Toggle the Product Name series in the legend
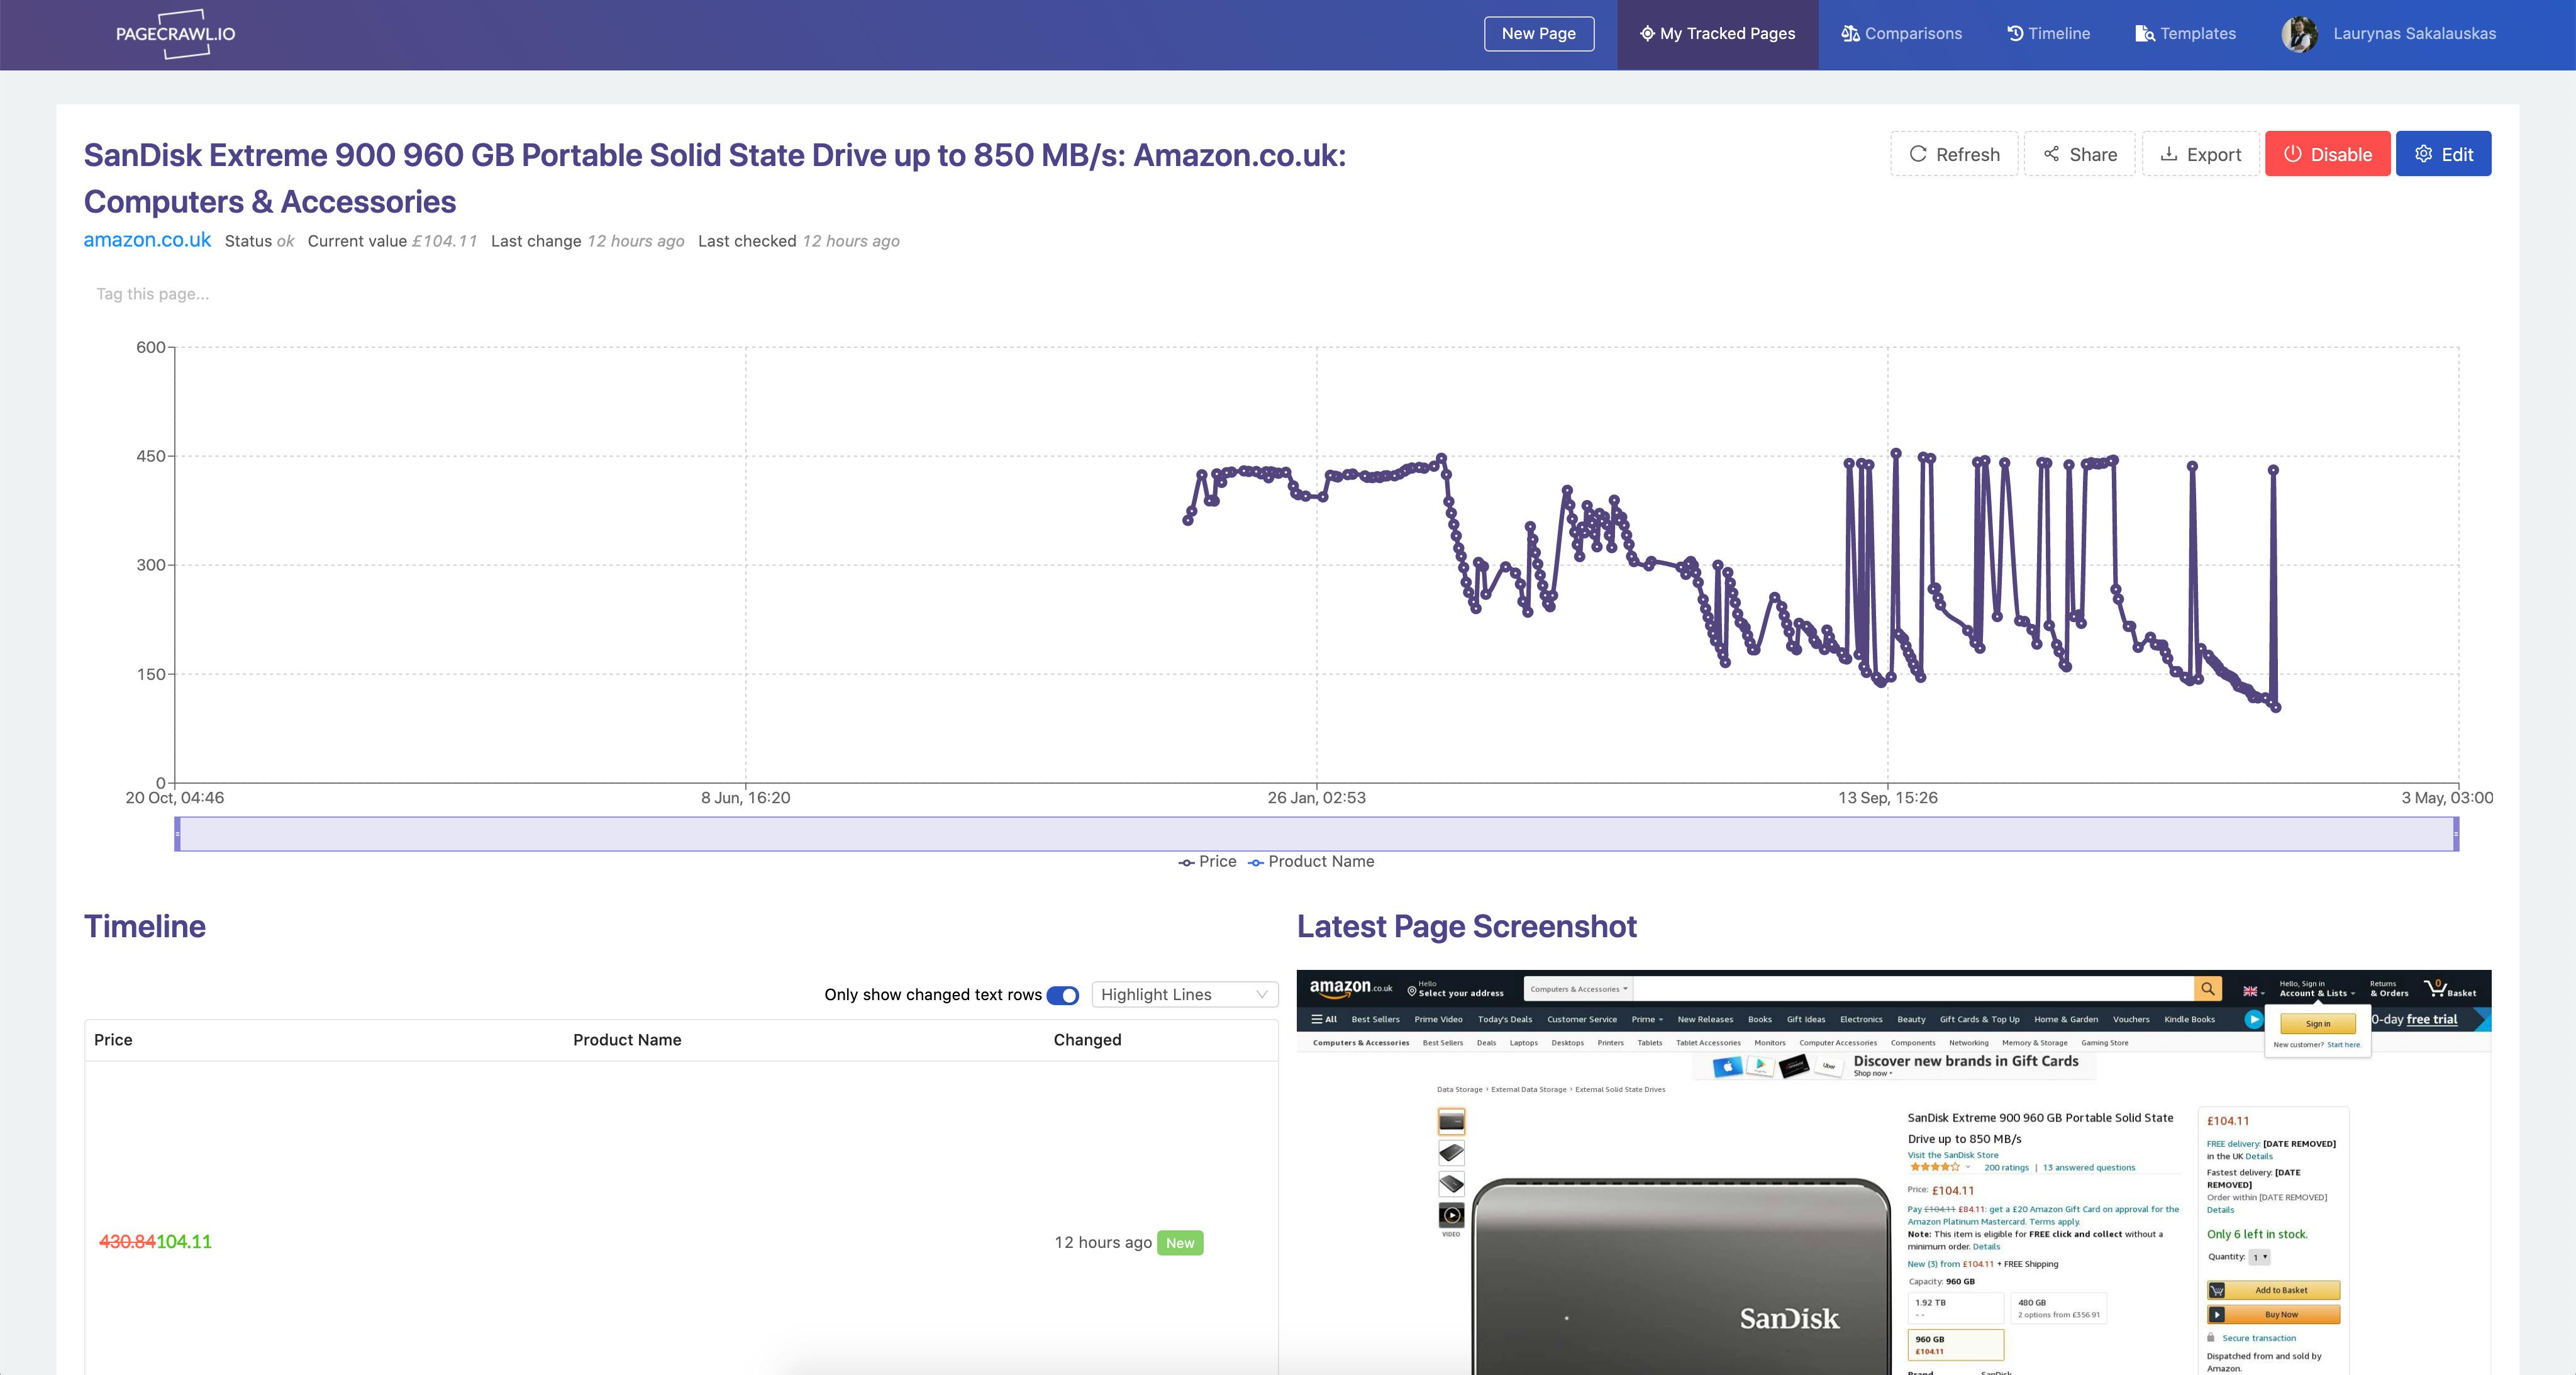This screenshot has height=1375, width=2576. (1311, 862)
